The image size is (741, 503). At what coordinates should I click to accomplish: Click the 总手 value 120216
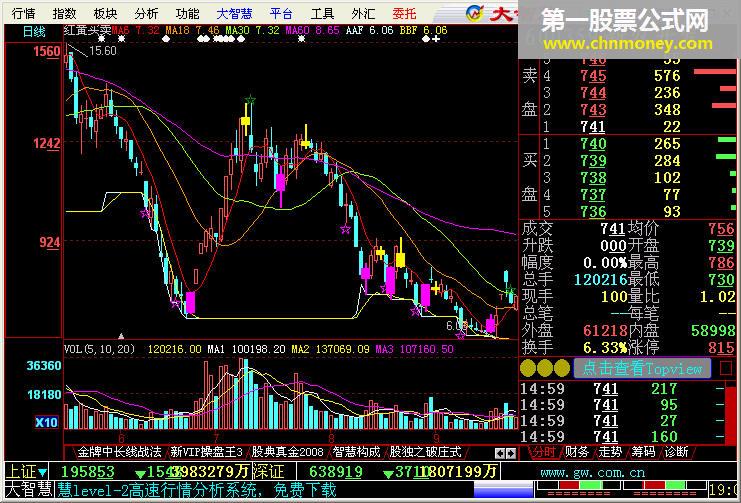click(600, 280)
